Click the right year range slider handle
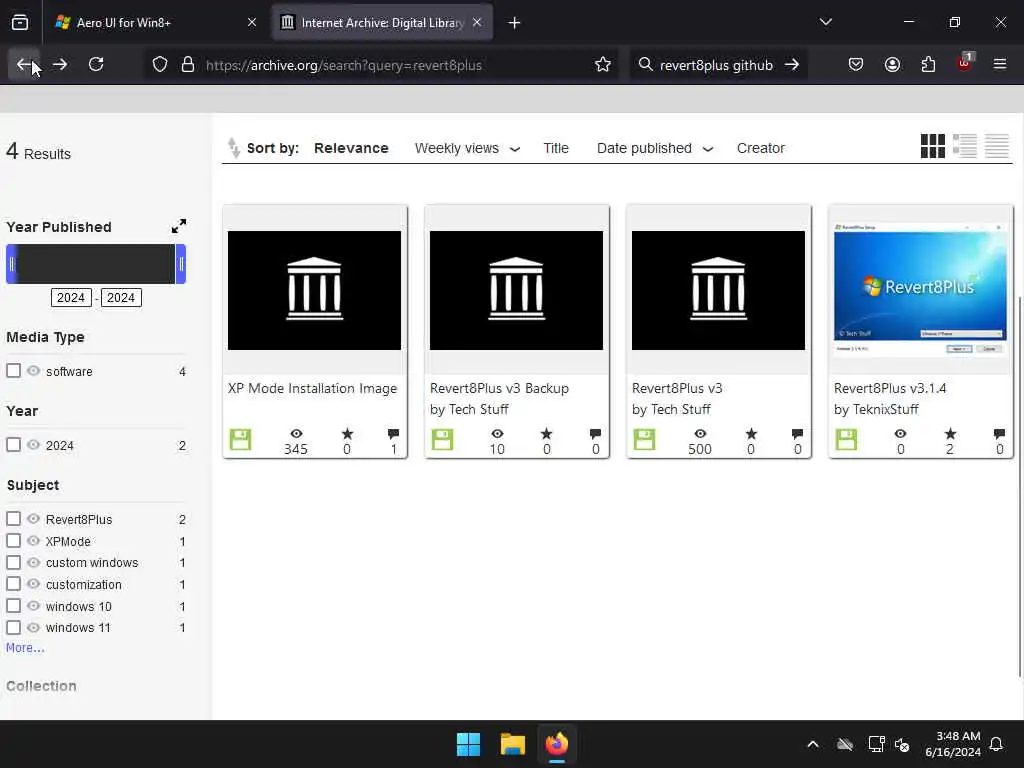The height and width of the screenshot is (768, 1024). pos(181,264)
